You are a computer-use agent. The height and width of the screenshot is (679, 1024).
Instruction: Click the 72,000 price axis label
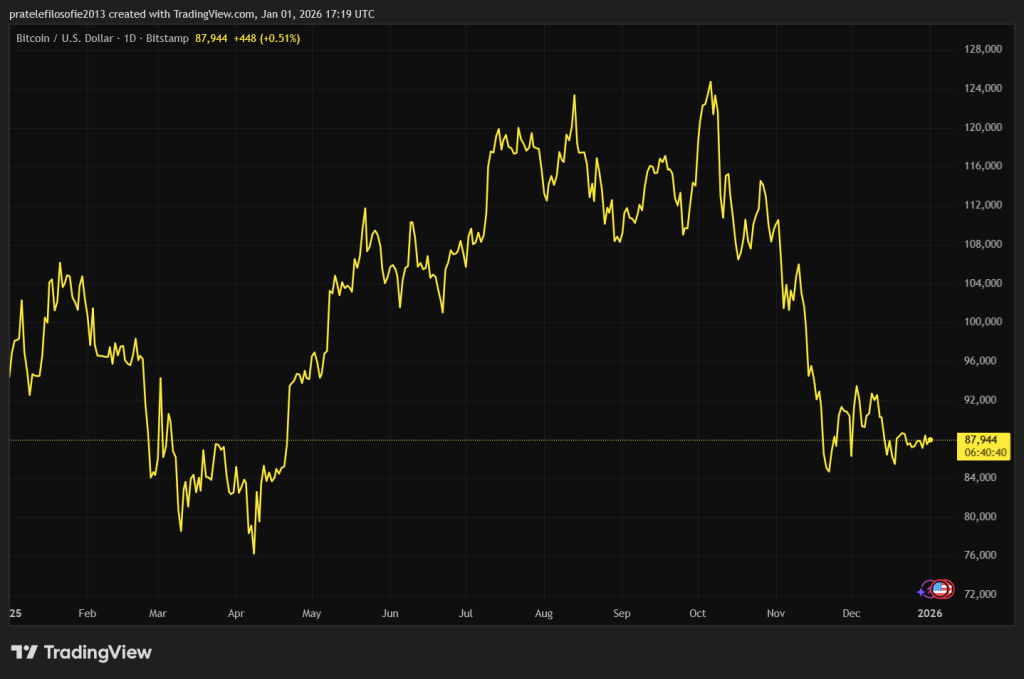tap(984, 595)
